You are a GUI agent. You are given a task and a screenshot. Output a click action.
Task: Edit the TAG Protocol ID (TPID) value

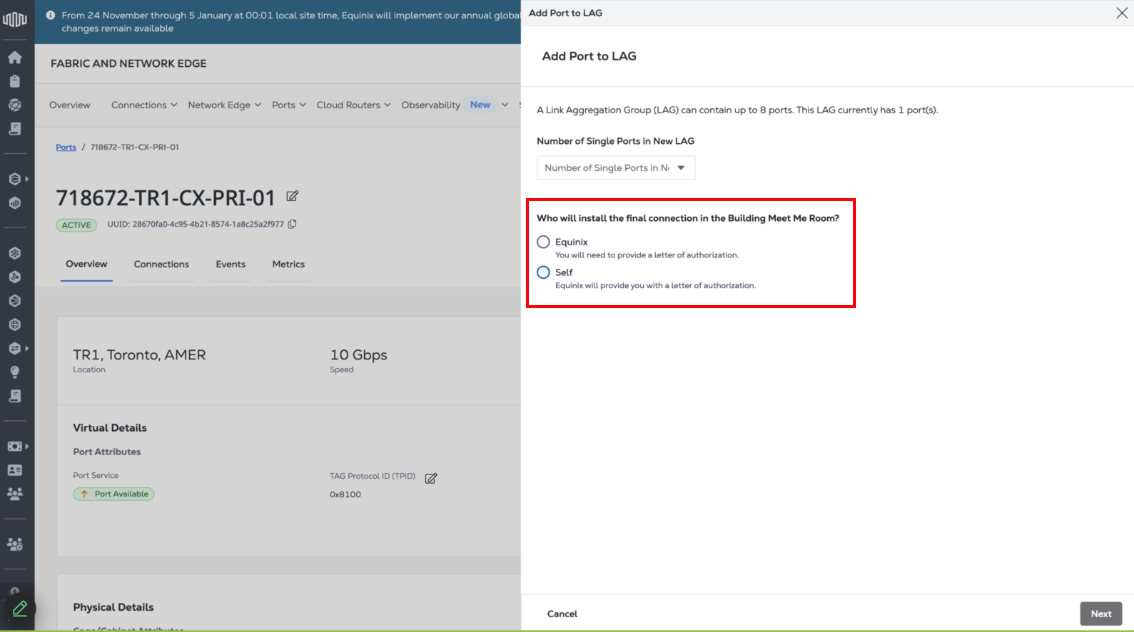point(431,478)
